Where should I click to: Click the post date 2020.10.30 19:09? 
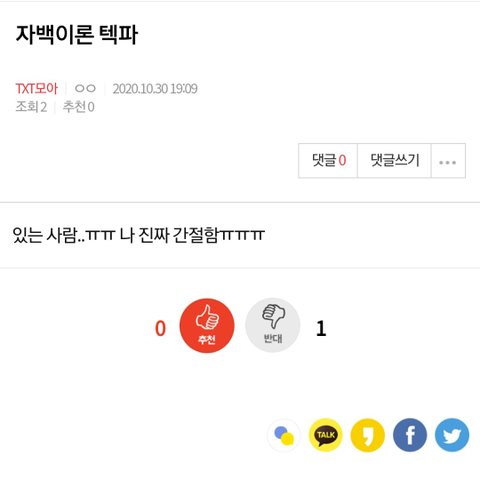[155, 89]
